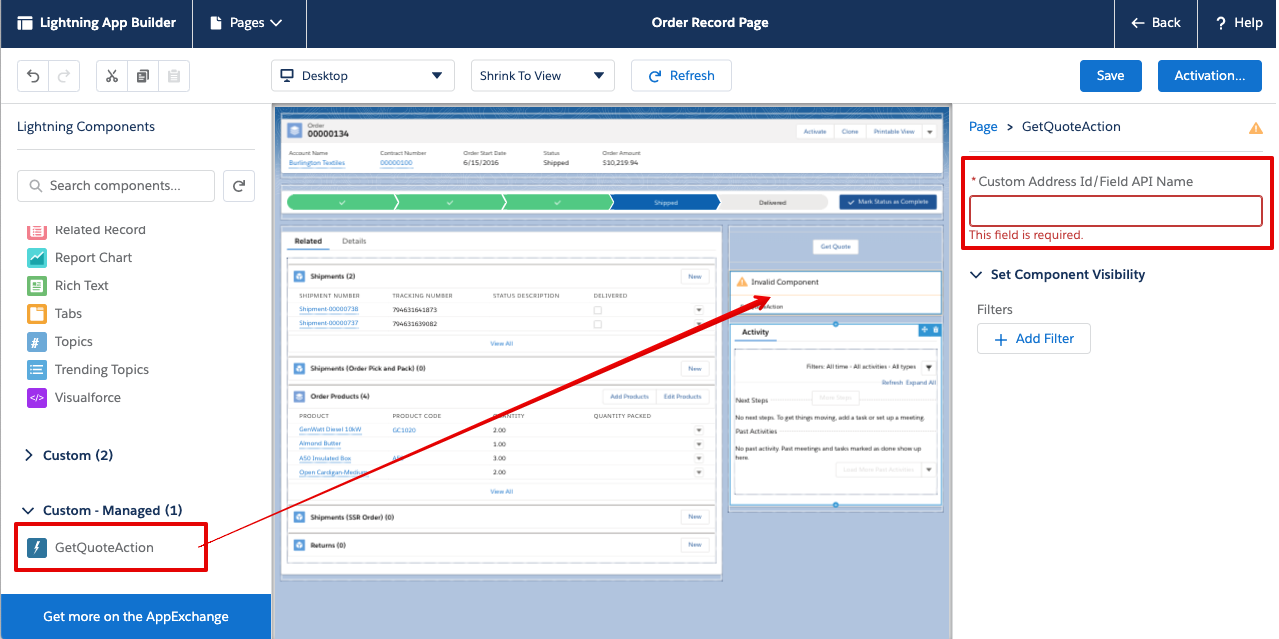Select the Delivered step in the status path
The height and width of the screenshot is (639, 1279).
(x=773, y=202)
